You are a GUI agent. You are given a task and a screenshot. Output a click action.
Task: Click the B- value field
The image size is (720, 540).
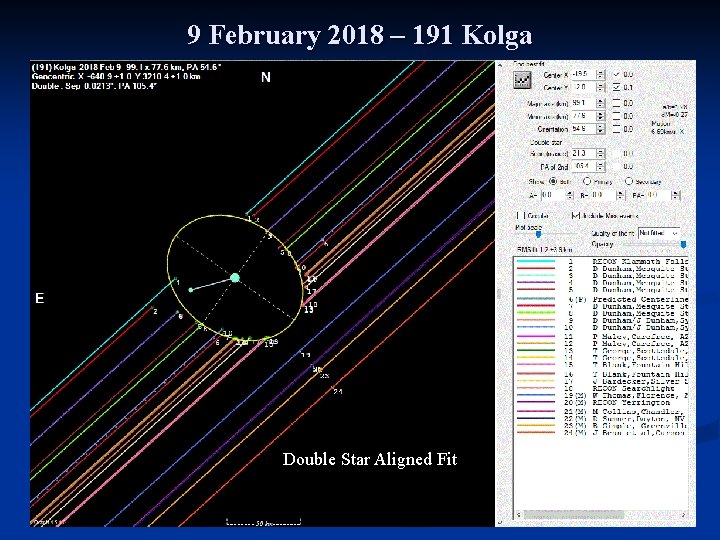click(x=603, y=195)
